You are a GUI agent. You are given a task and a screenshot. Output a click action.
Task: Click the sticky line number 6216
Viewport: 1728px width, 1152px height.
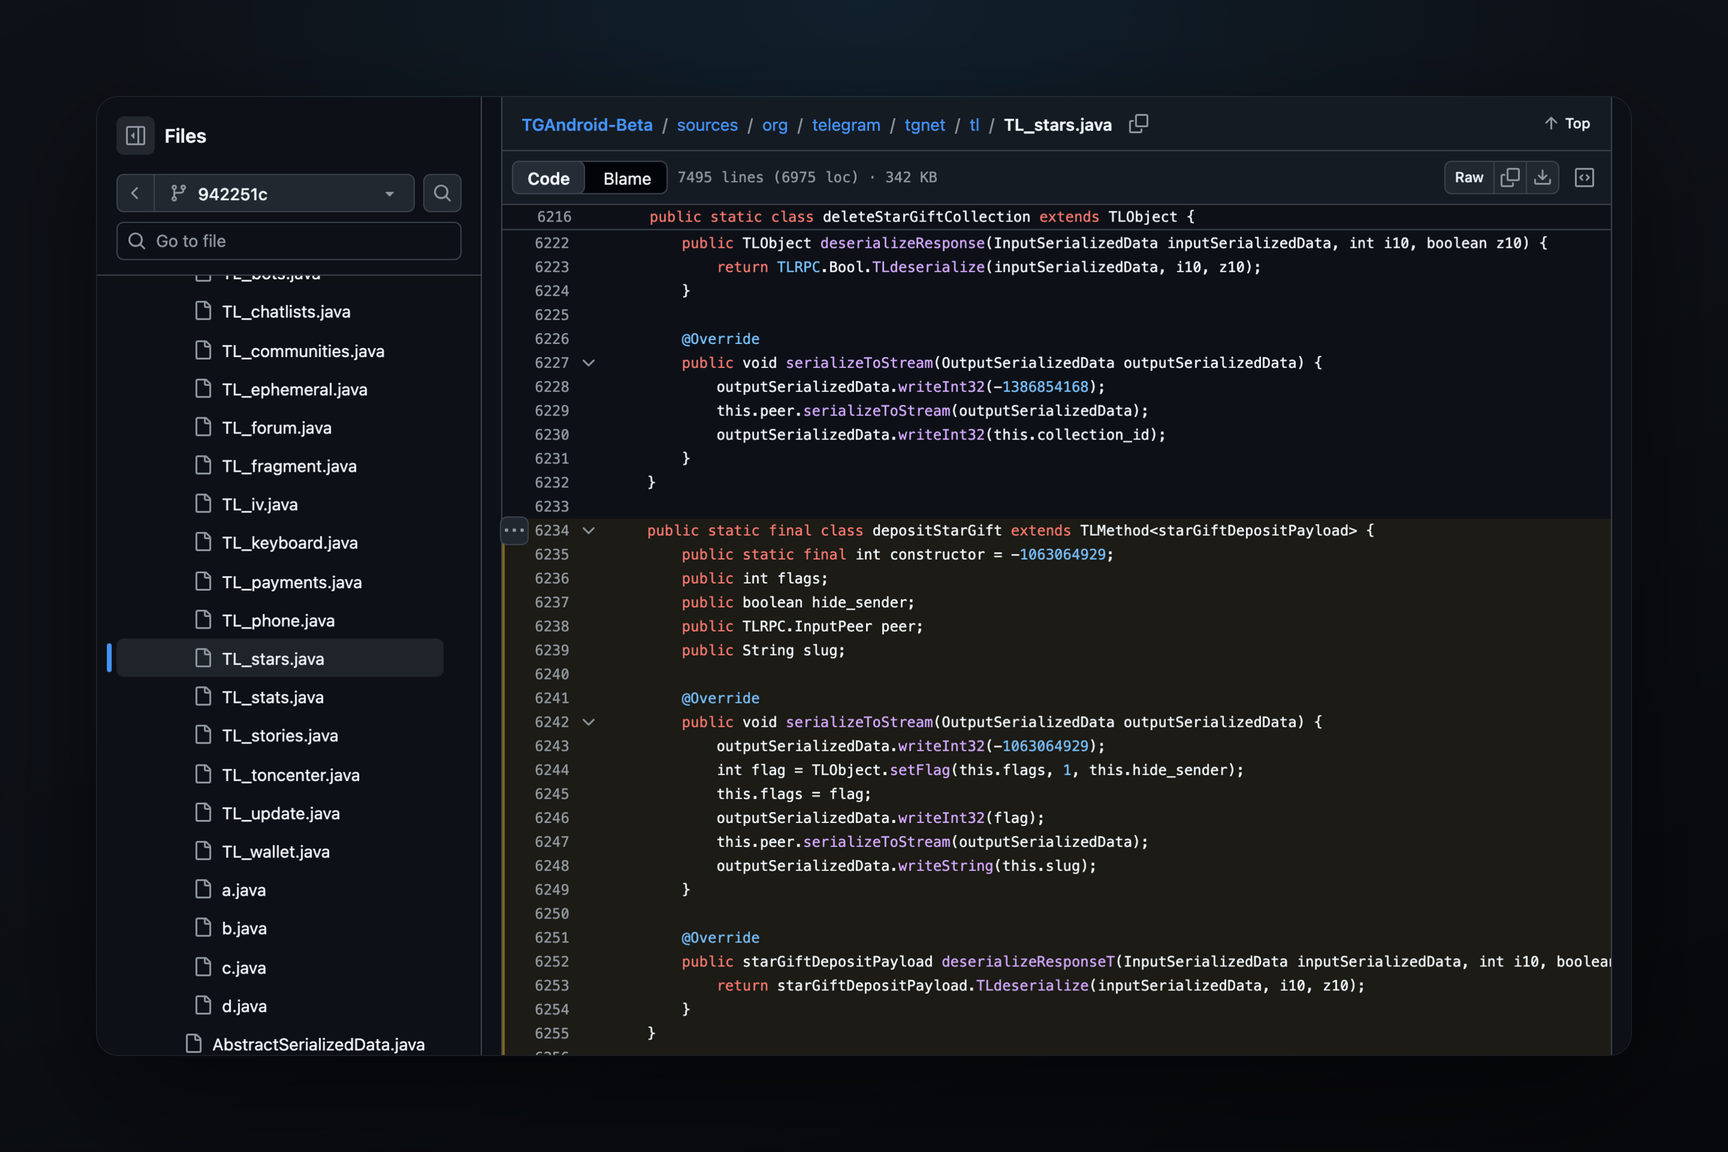point(554,217)
